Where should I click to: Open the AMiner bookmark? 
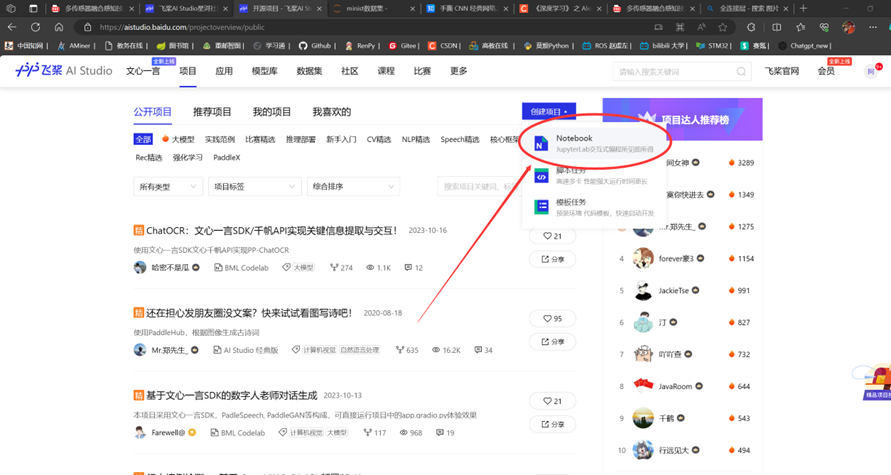75,45
